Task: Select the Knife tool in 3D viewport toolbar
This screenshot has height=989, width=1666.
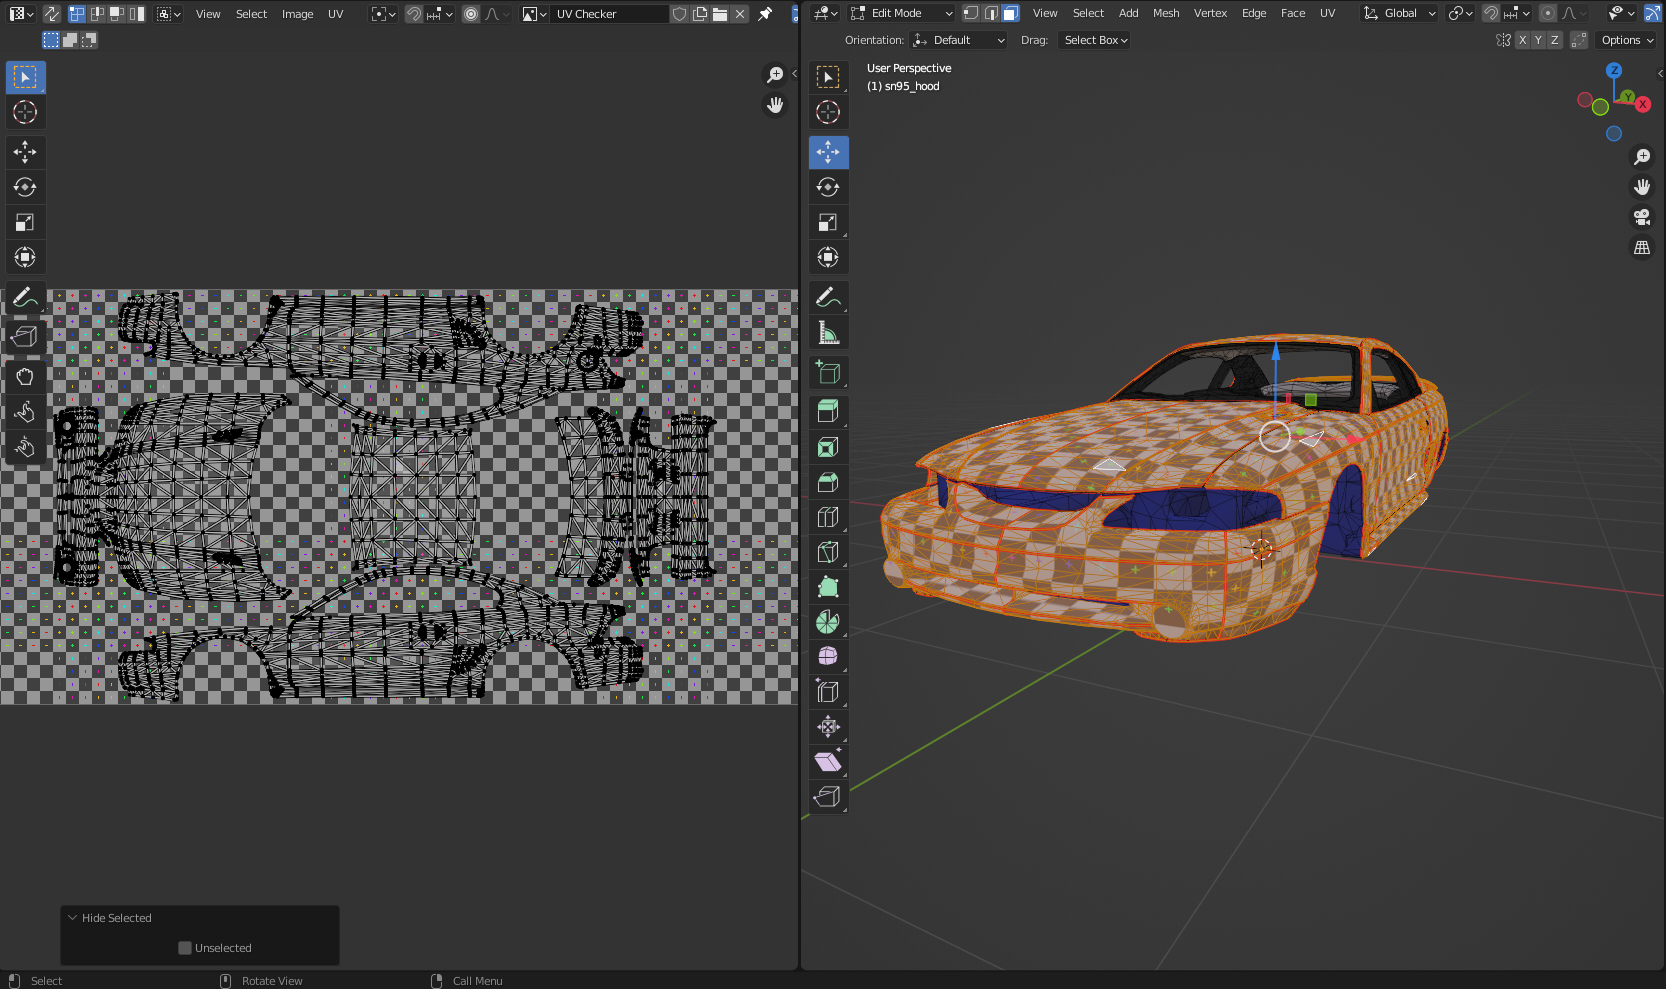Action: pos(828,552)
